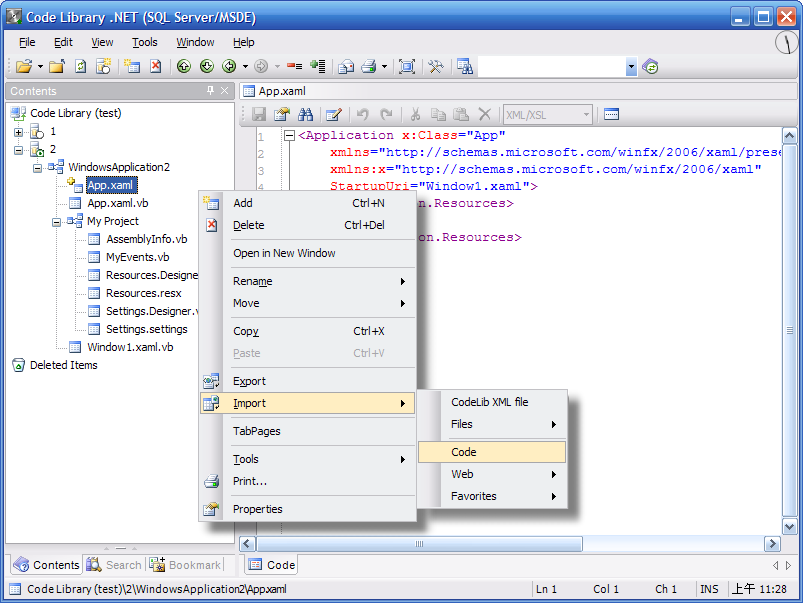The height and width of the screenshot is (603, 803).
Task: Click the binoculars search icon in main toolbar
Action: 465,67
